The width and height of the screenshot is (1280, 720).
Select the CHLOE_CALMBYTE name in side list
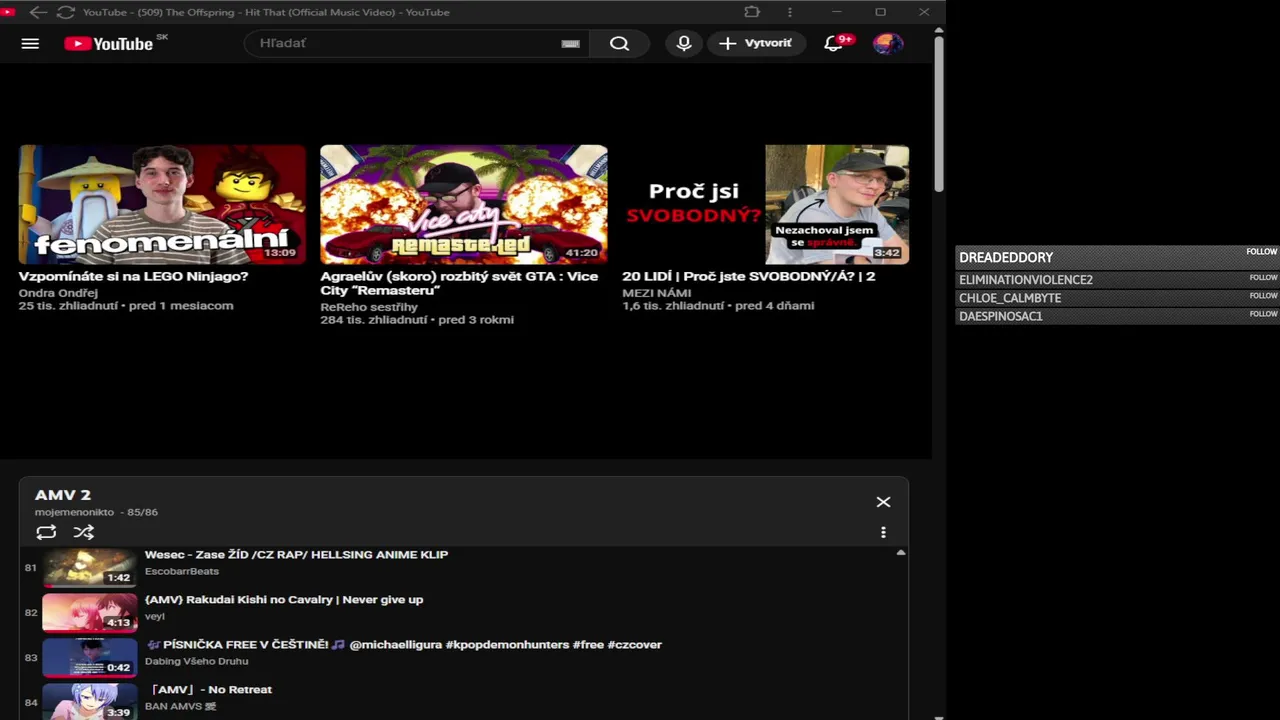click(1010, 298)
